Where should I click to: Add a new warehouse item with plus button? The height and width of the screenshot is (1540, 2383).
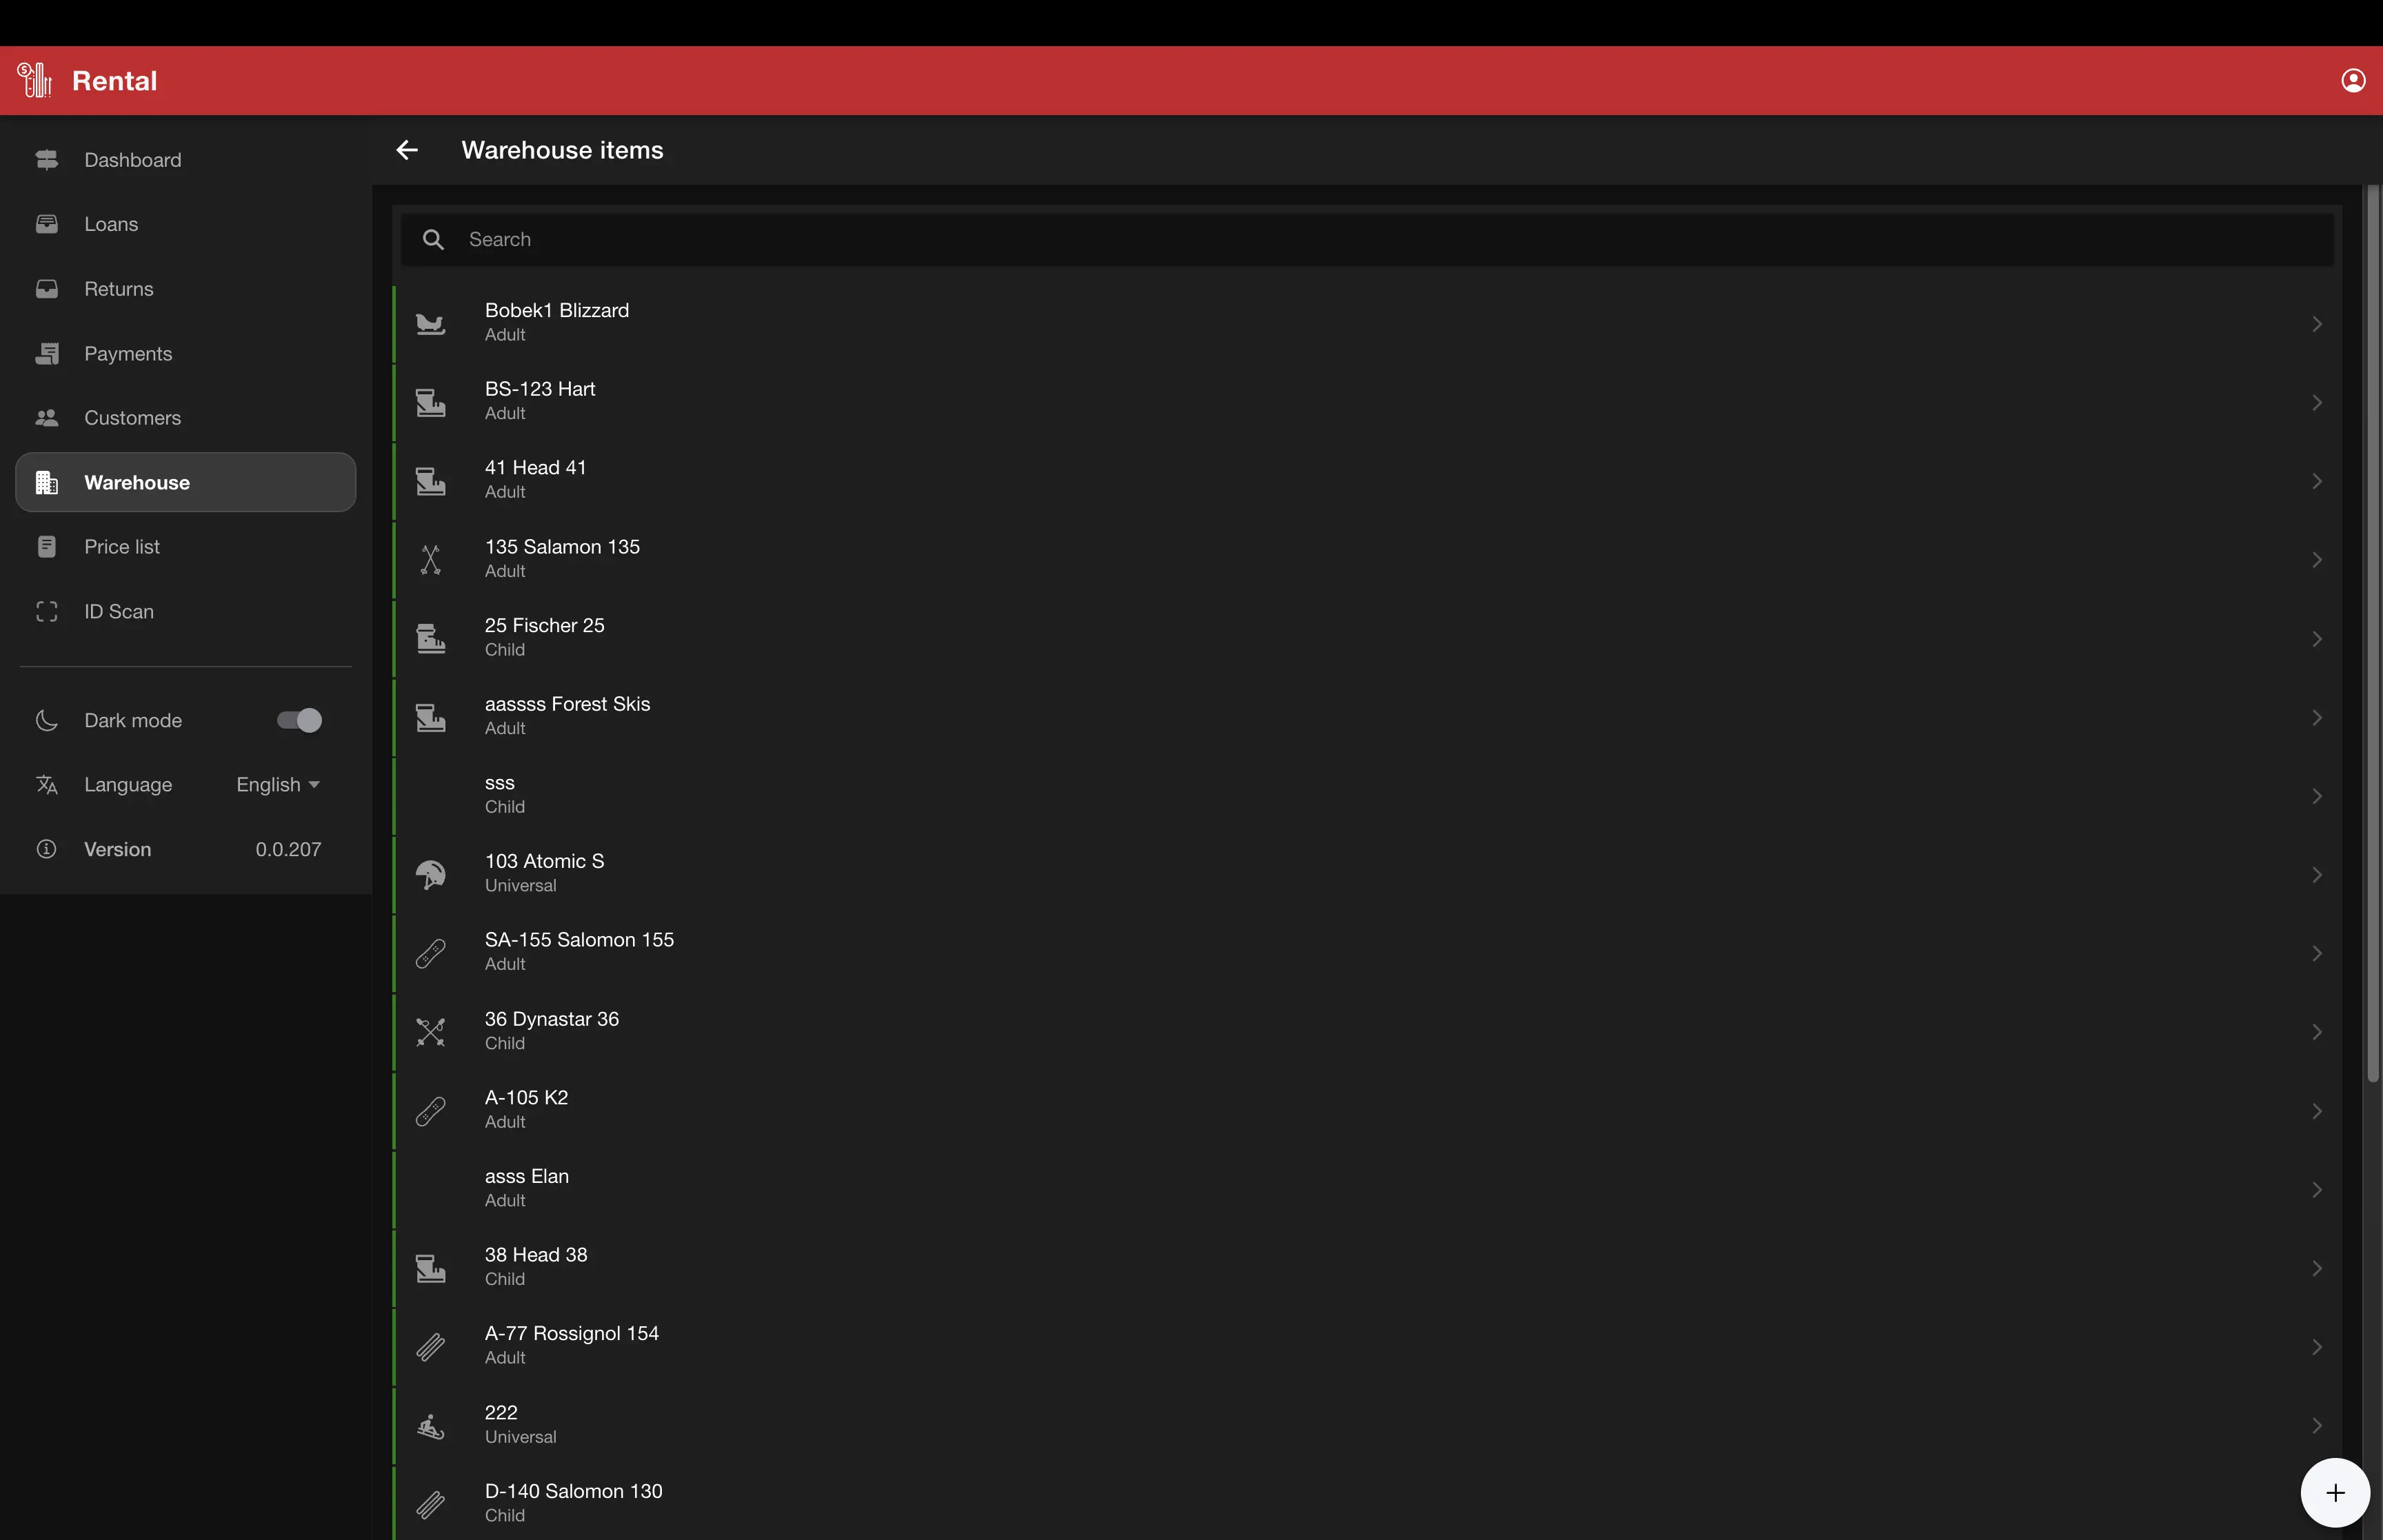2335,1493
